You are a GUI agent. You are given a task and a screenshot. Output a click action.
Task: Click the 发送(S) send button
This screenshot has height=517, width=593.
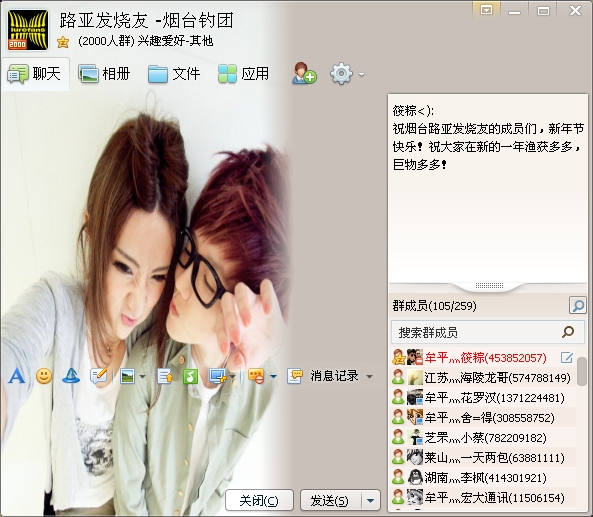[x=331, y=500]
